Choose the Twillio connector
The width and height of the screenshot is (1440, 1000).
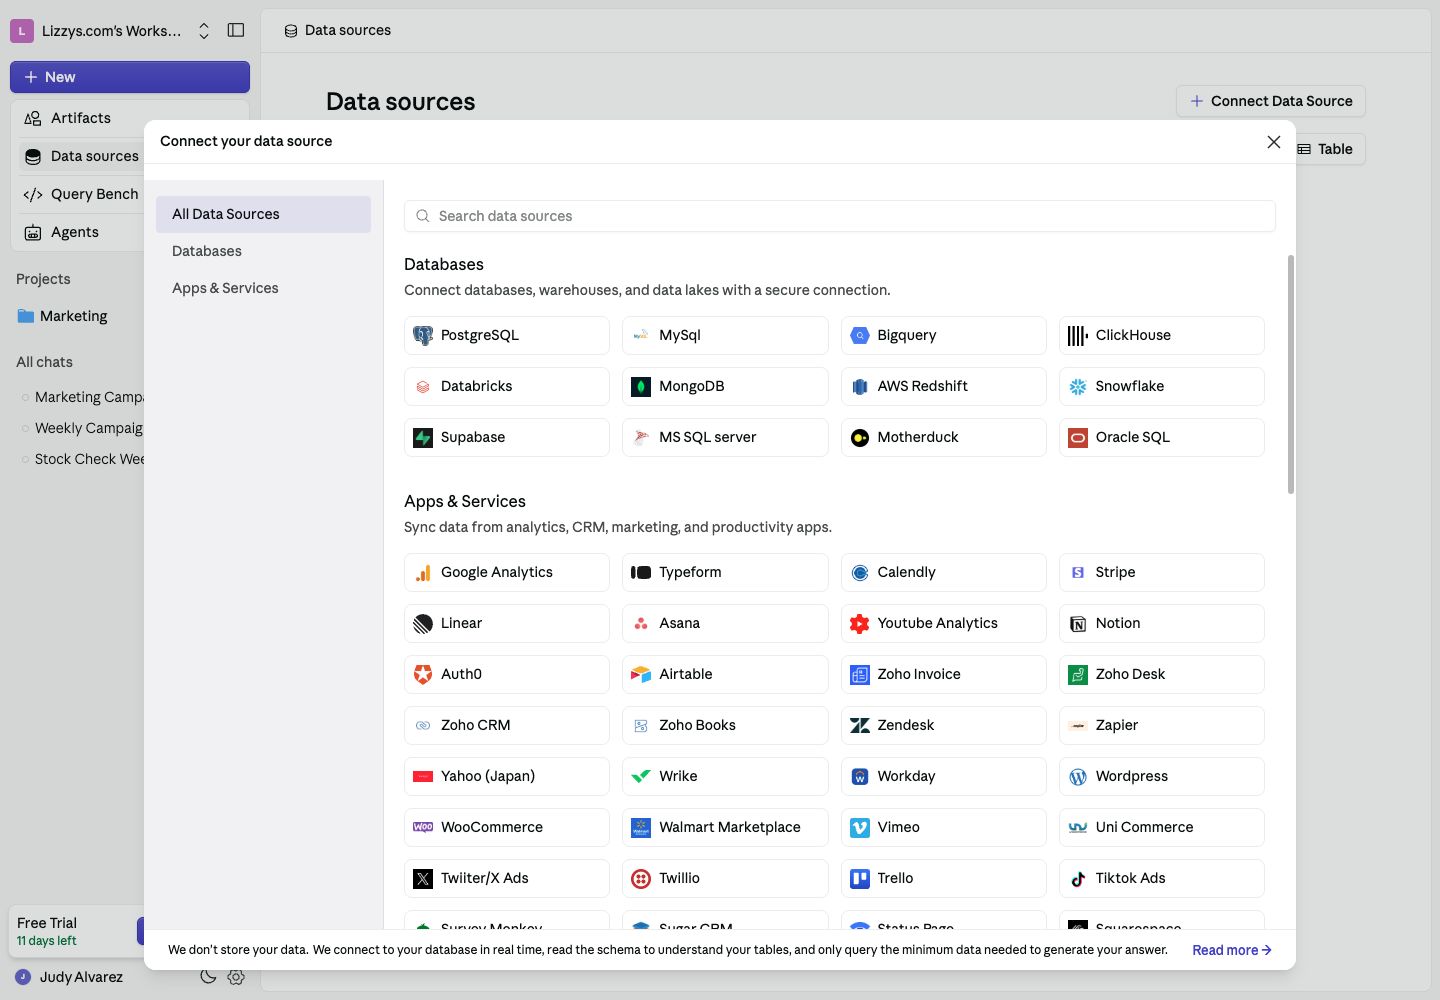click(725, 879)
